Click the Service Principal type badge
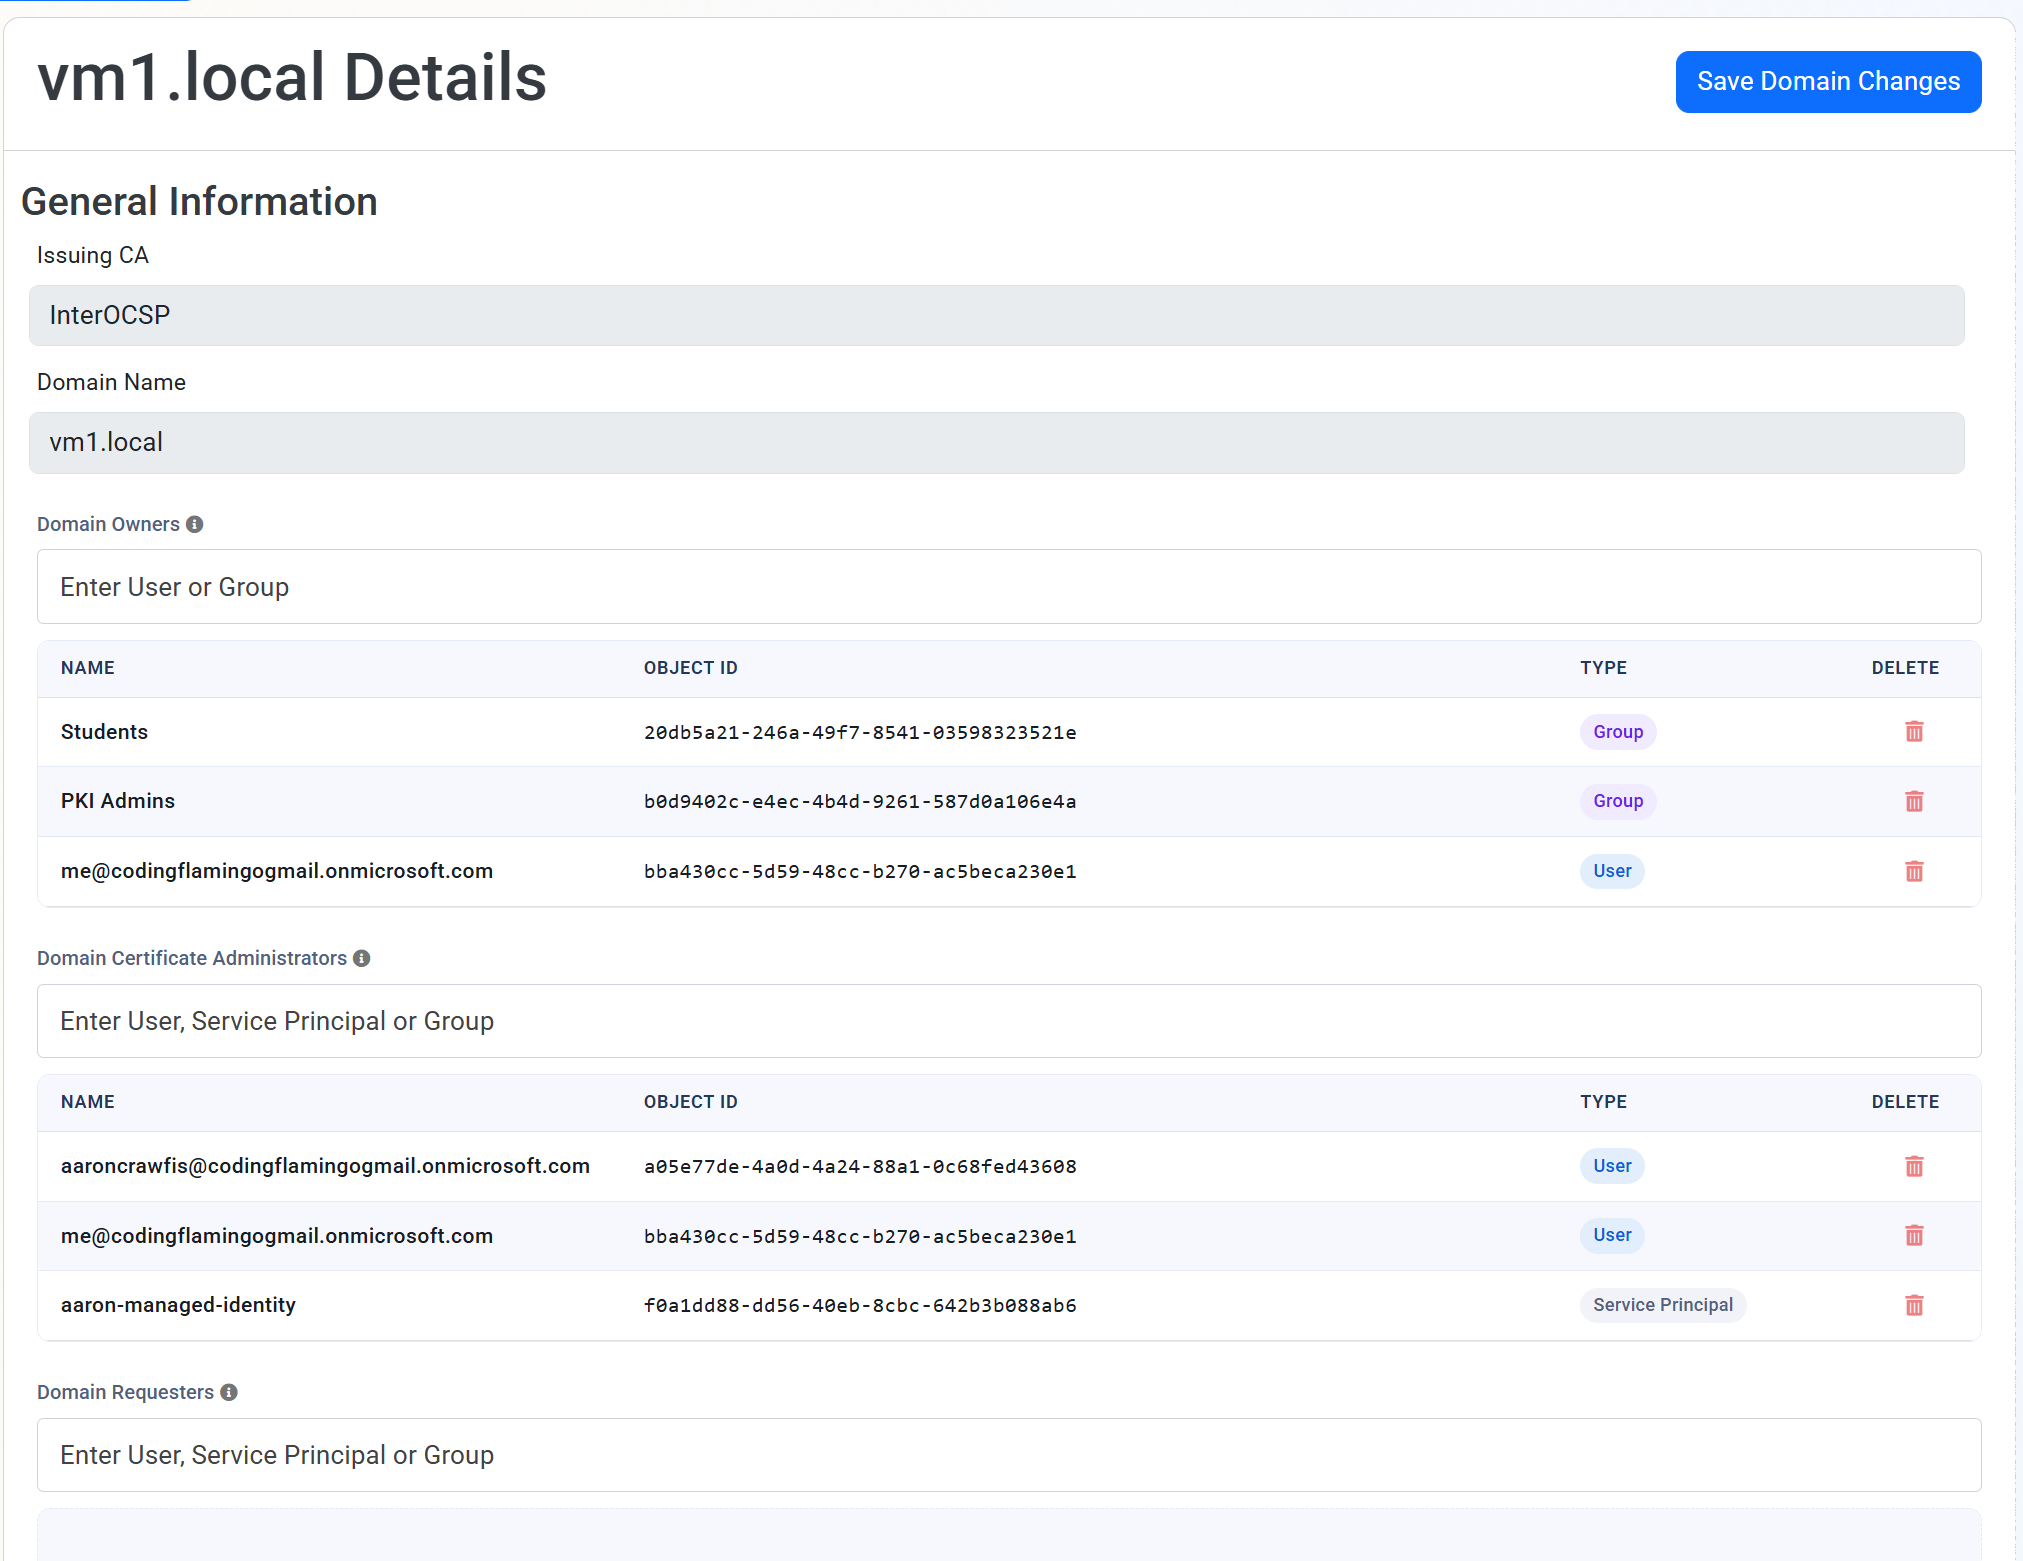Screen dimensions: 2023x1561 coord(1663,1305)
